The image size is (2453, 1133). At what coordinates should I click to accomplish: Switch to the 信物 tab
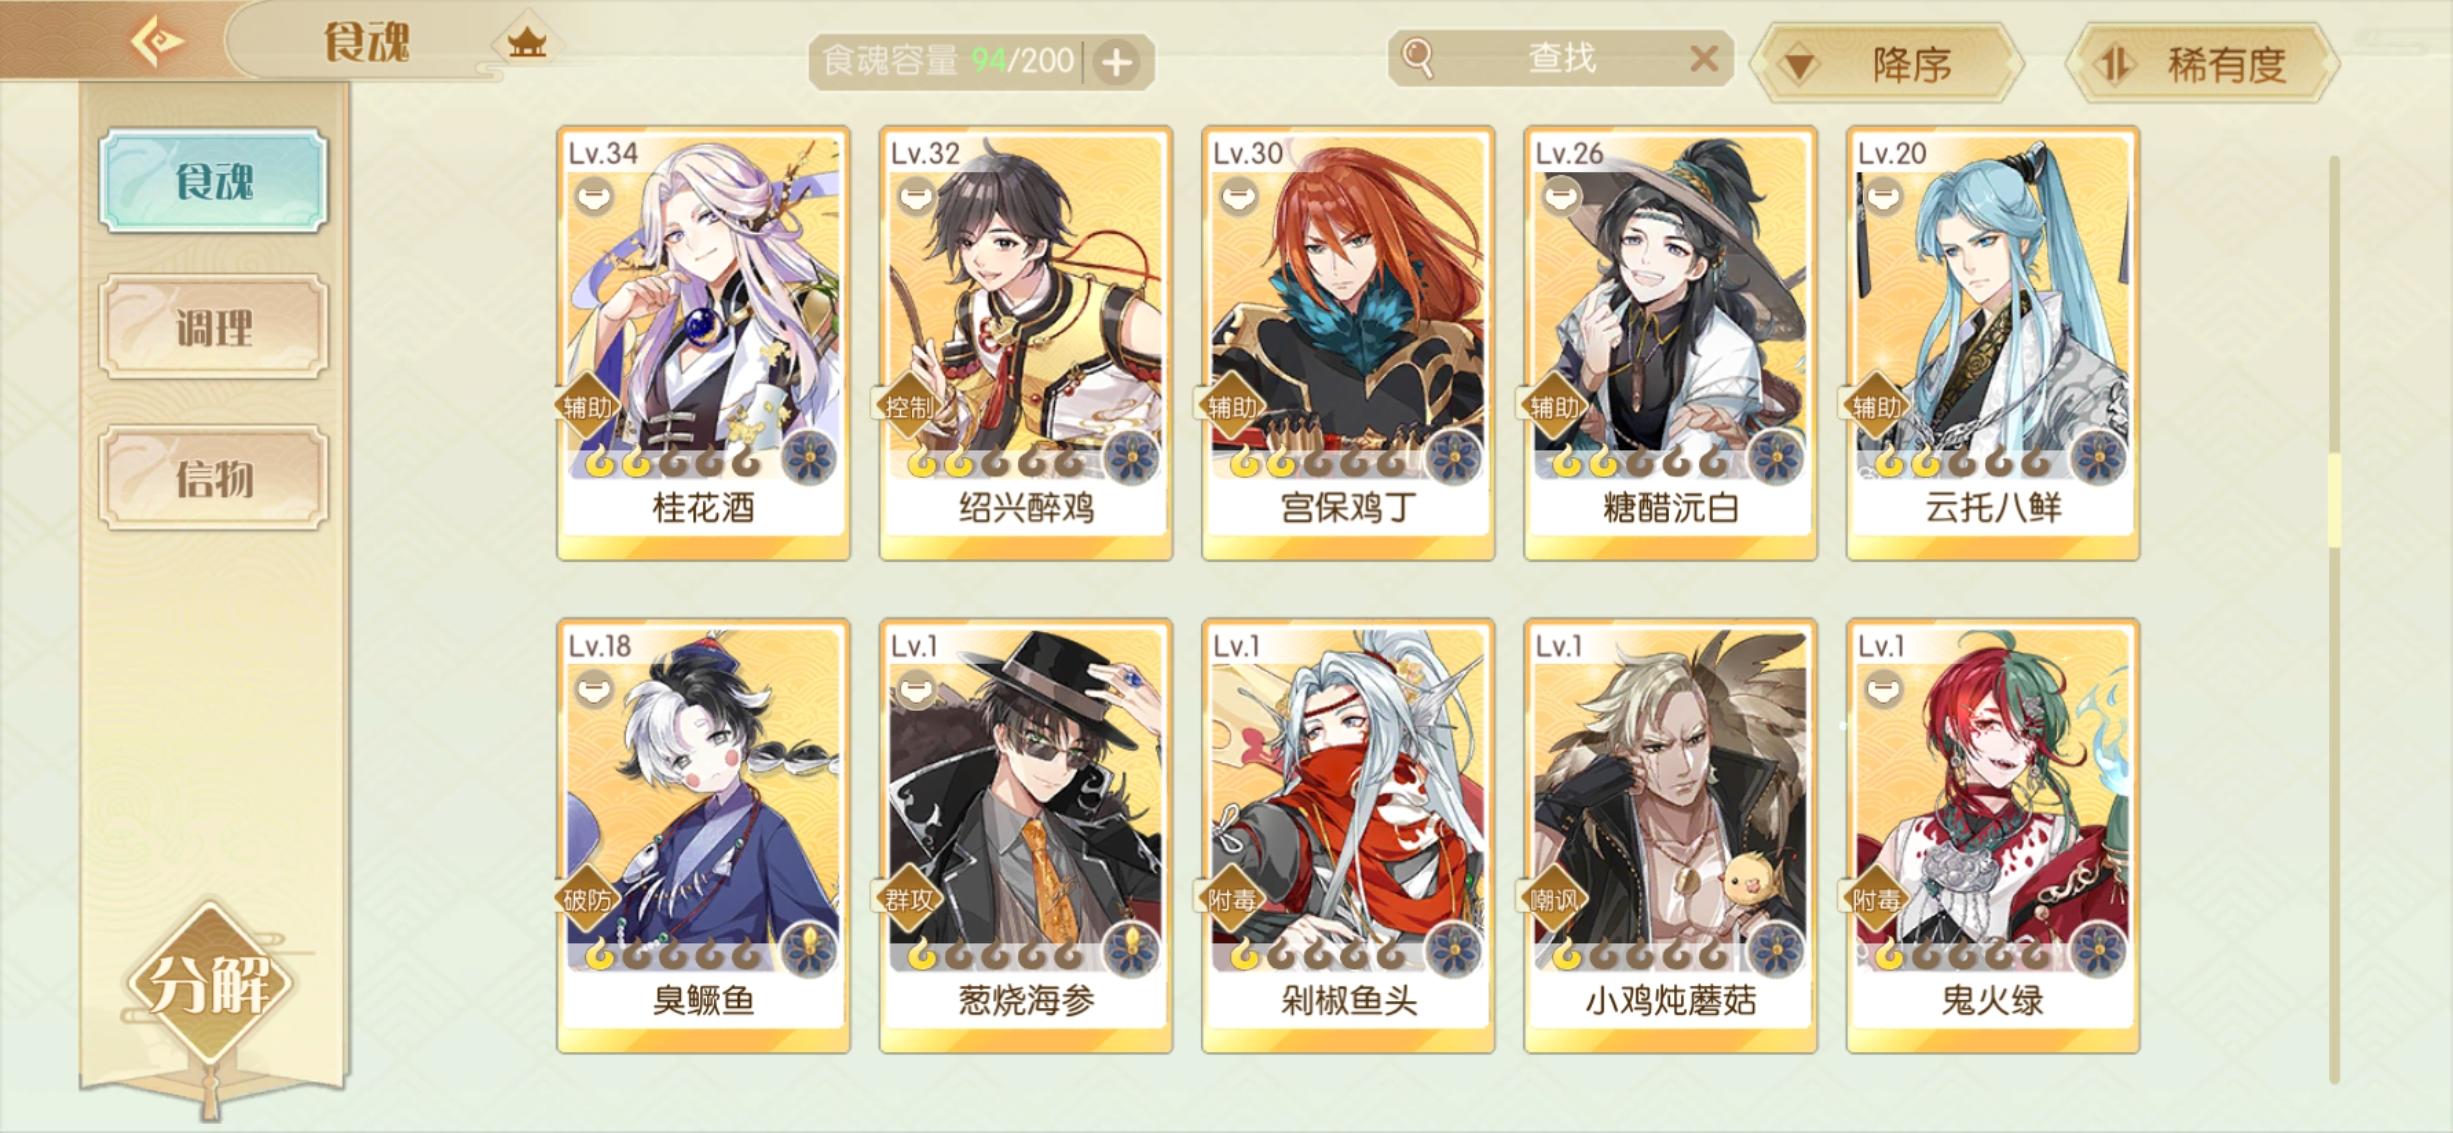[x=214, y=477]
